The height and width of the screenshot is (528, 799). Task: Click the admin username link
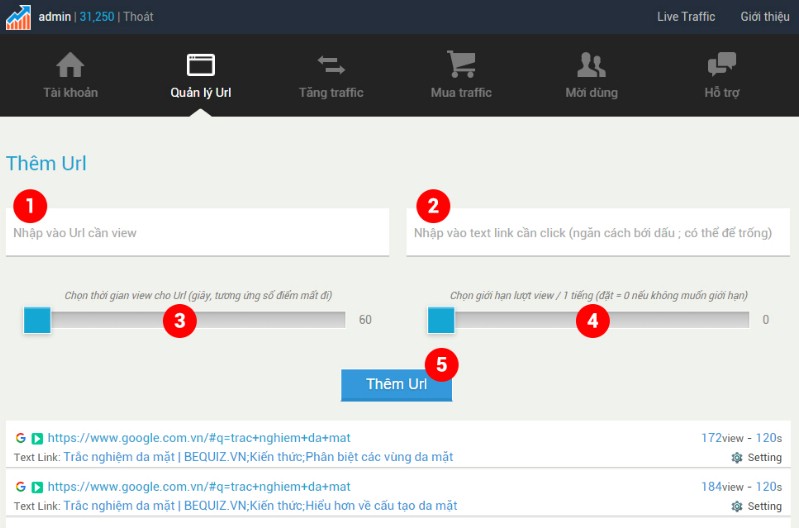click(x=55, y=17)
